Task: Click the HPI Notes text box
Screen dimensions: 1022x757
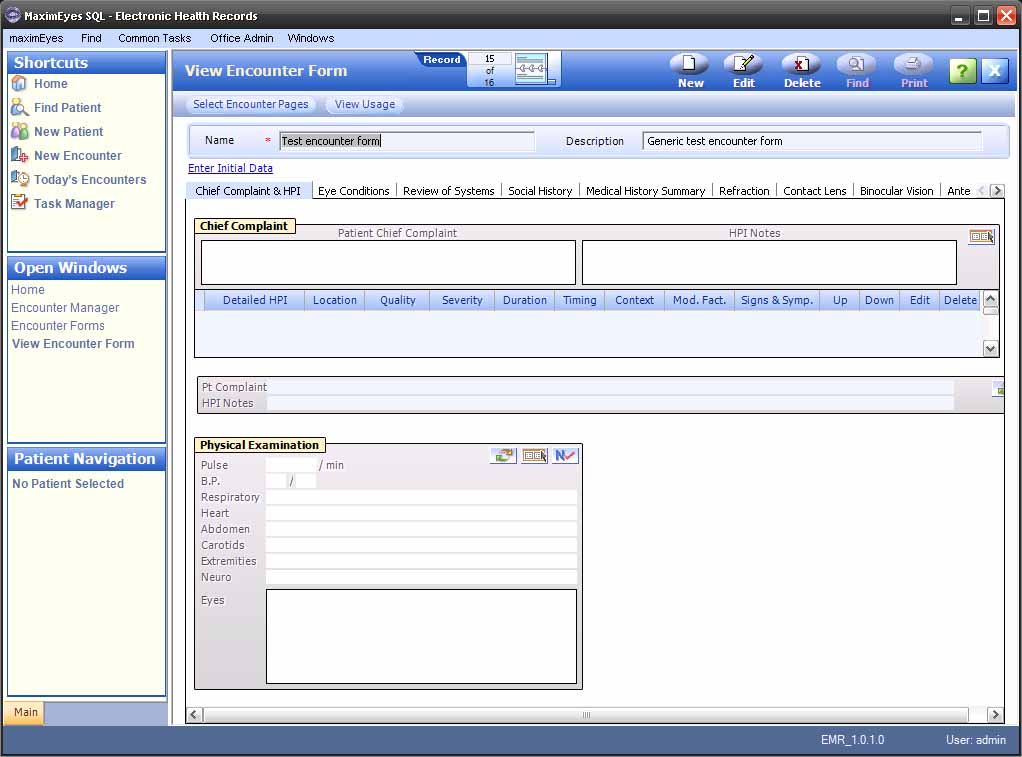Action: pyautogui.click(x=769, y=263)
